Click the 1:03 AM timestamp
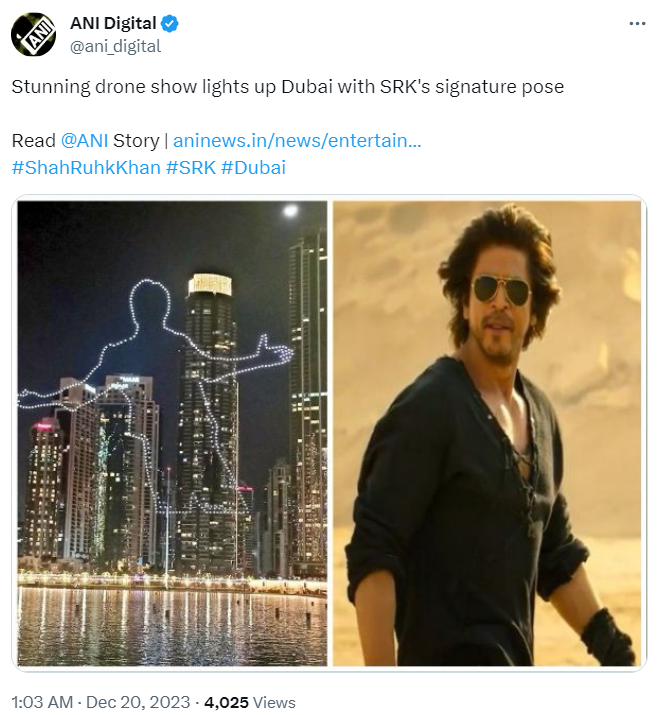 click(42, 702)
